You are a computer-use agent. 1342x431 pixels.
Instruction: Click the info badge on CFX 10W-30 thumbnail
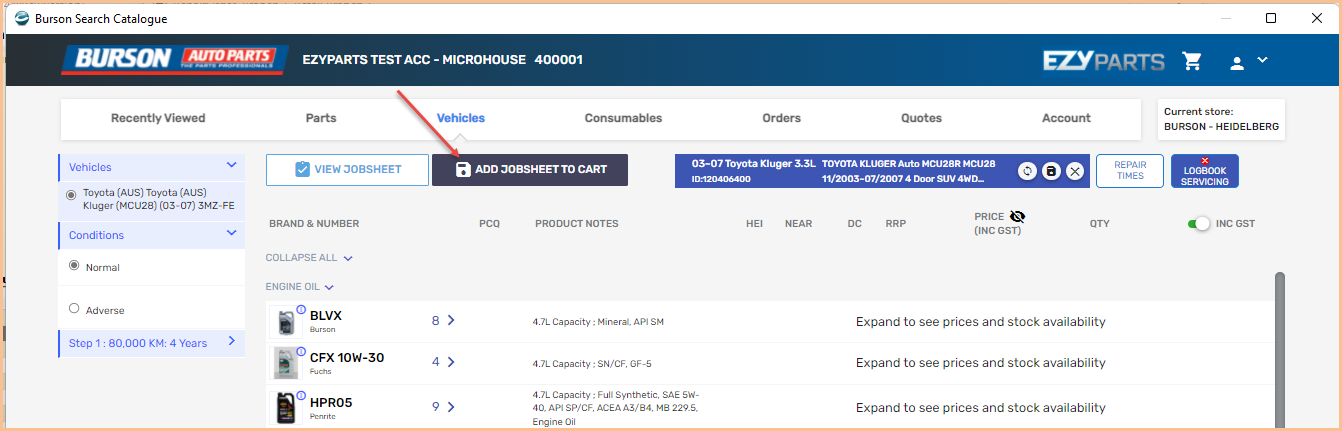click(x=301, y=350)
